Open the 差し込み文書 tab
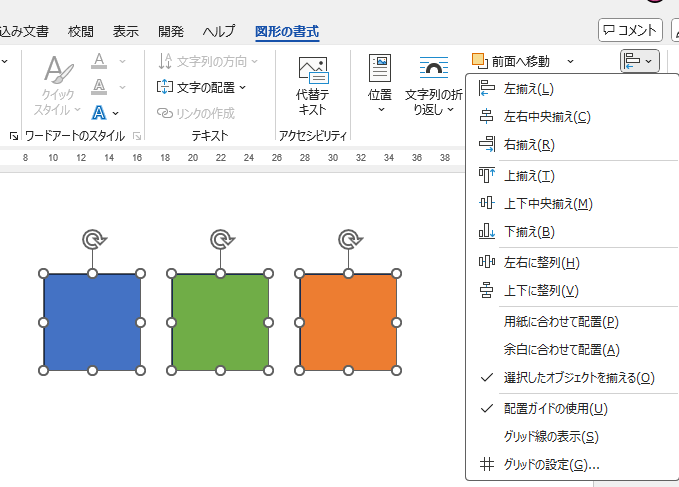Image resolution: width=679 pixels, height=487 pixels. (24, 32)
